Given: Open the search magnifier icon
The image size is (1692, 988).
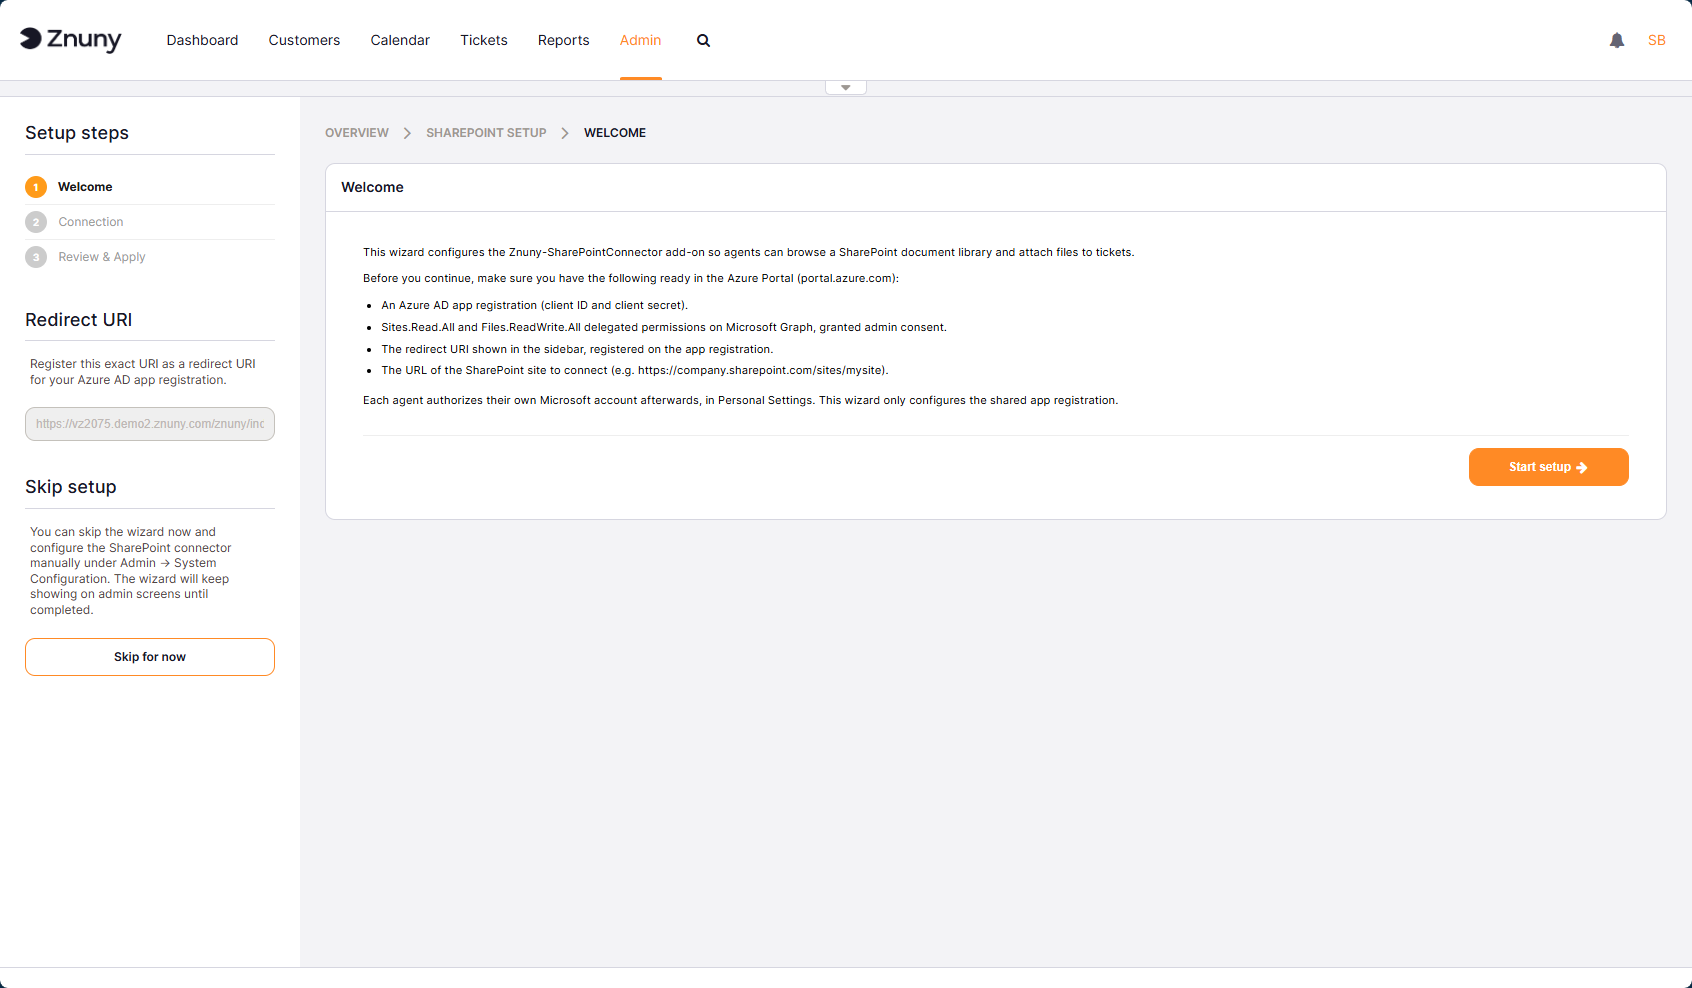Looking at the screenshot, I should click(704, 41).
